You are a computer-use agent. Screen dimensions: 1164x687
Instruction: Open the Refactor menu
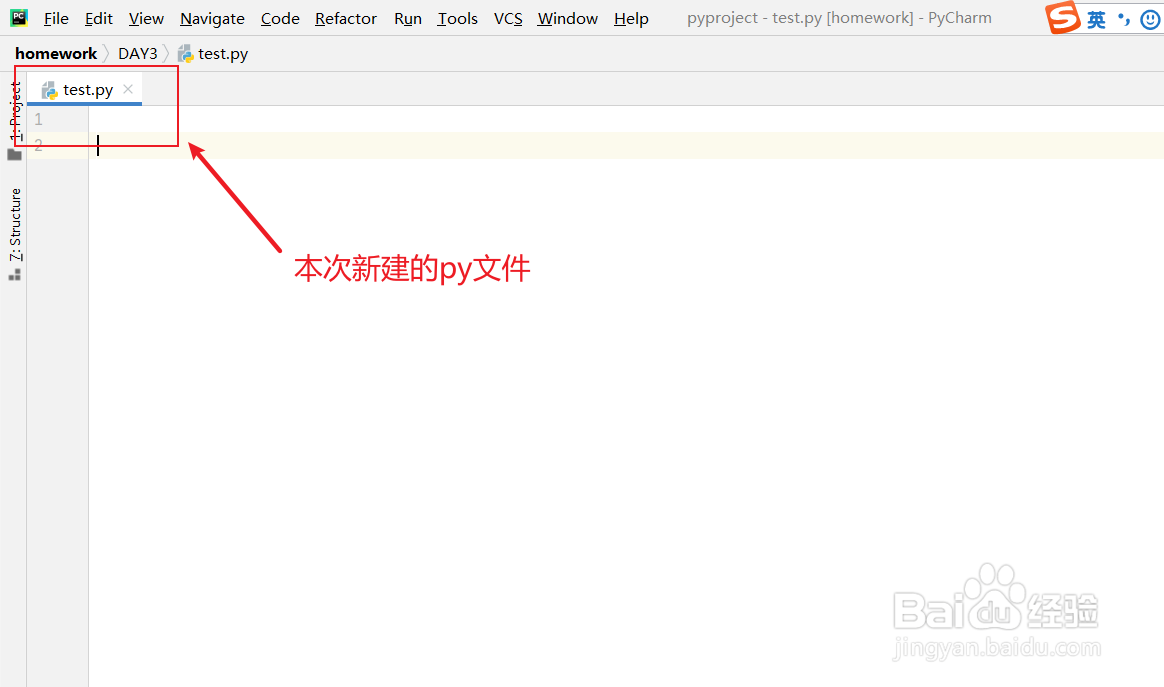pyautogui.click(x=345, y=18)
